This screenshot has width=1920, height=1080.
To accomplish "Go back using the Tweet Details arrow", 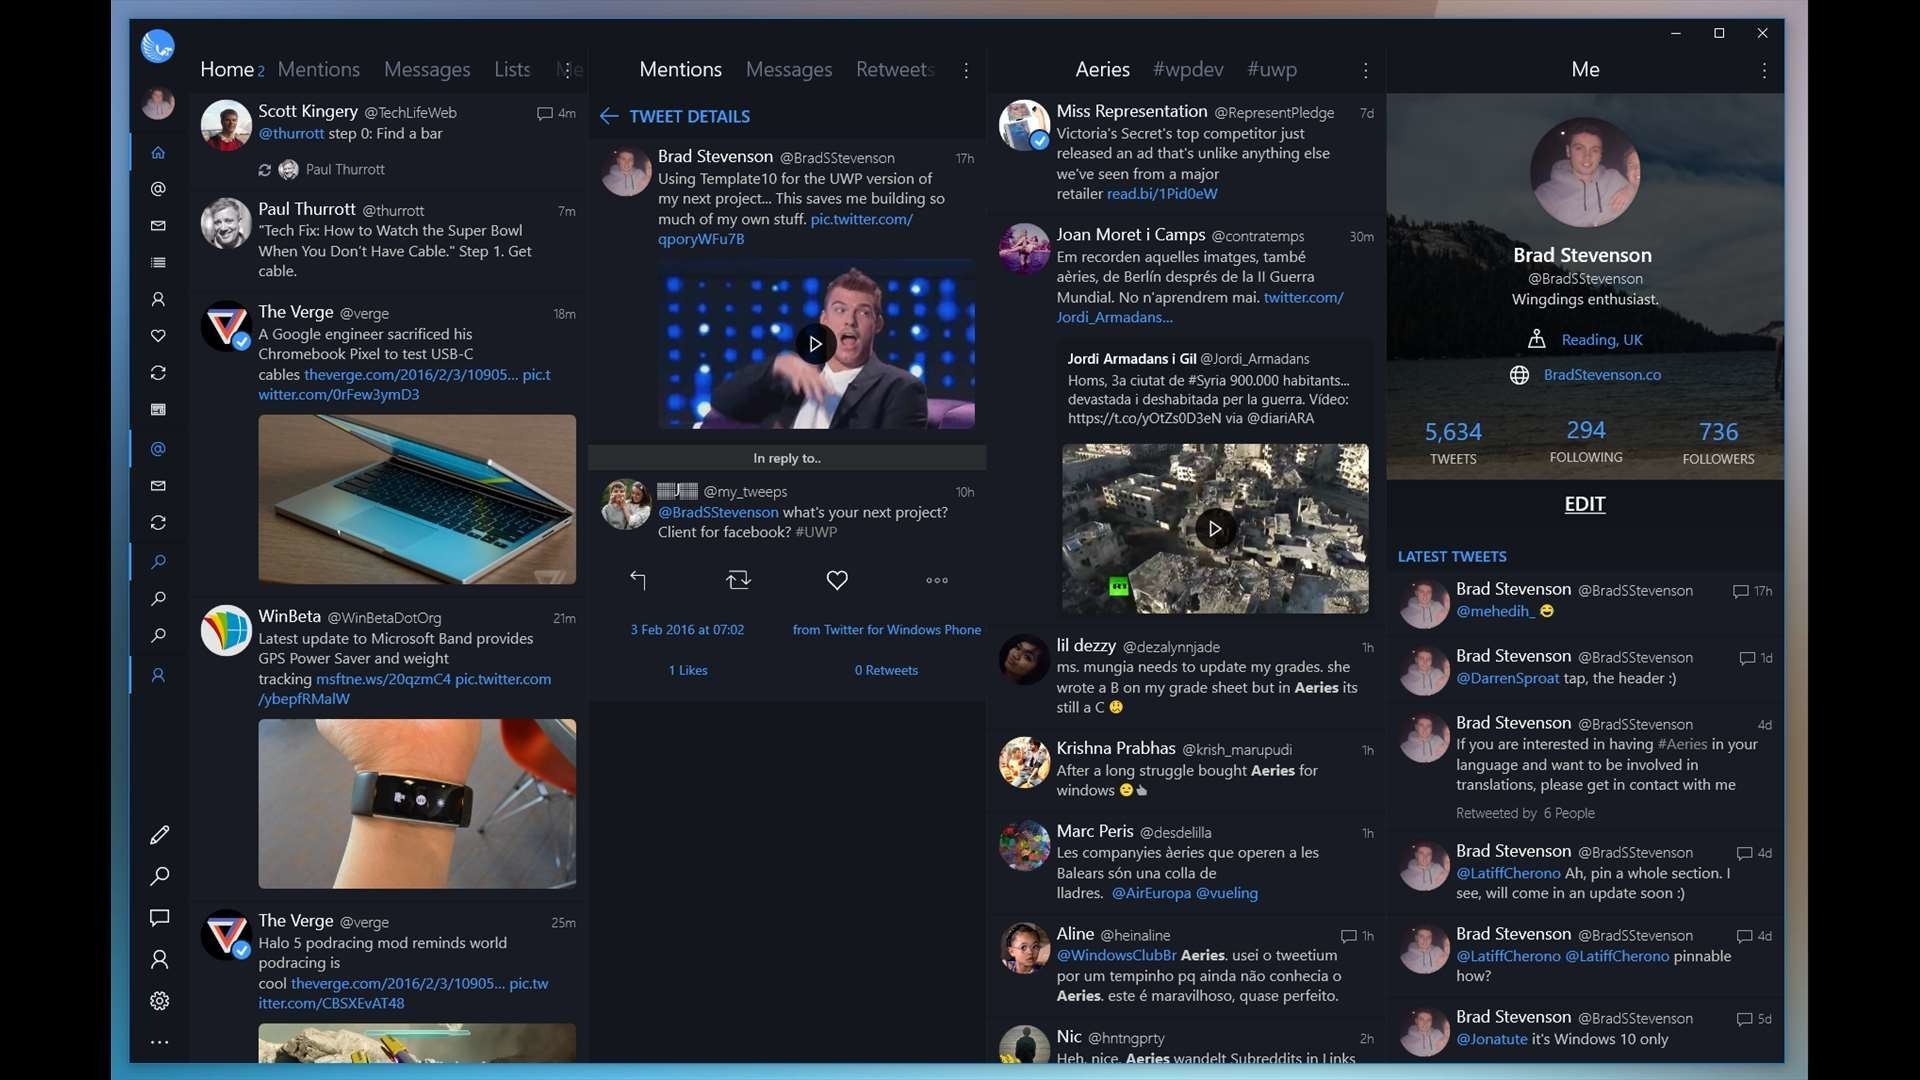I will point(609,116).
